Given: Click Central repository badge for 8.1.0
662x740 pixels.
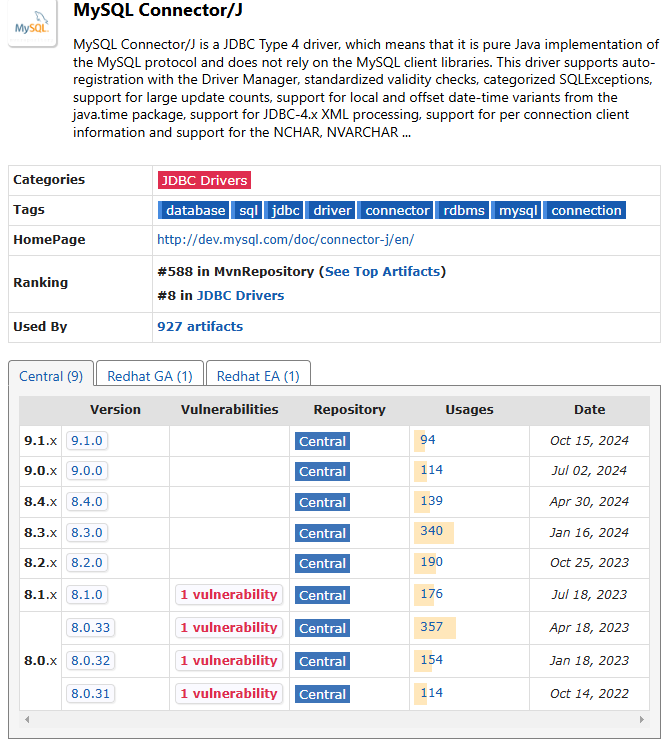Looking at the screenshot, I should [x=322, y=595].
